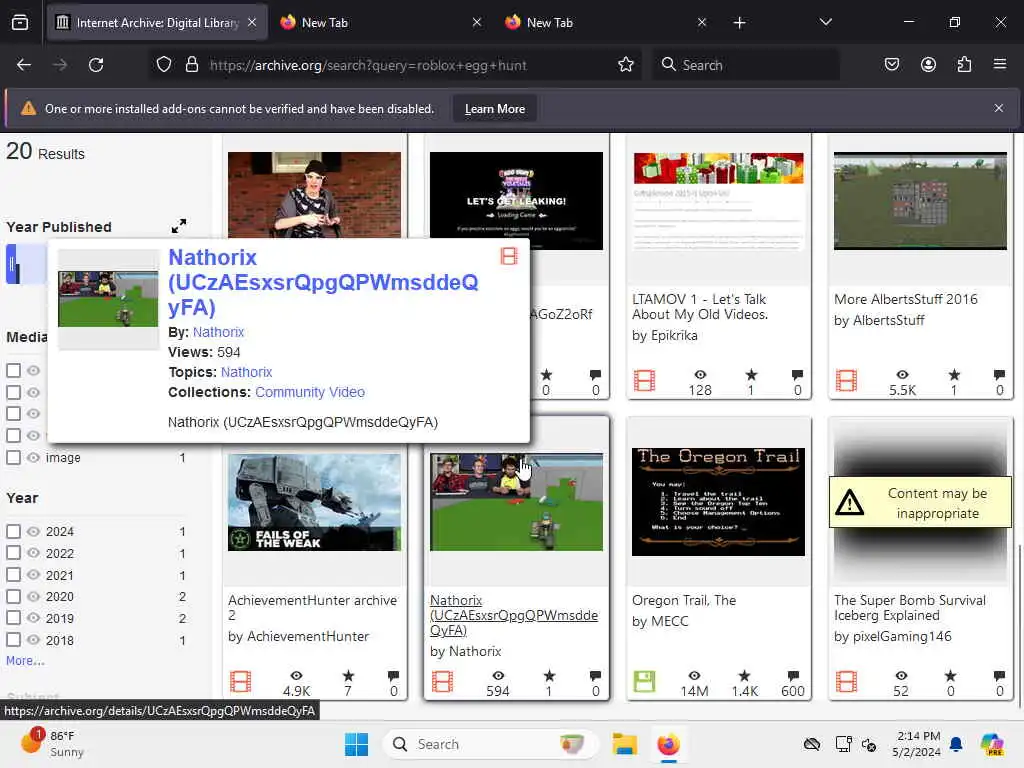Click the page vertical scrollbar
This screenshot has height=768, width=1024.
pyautogui.click(x=1019, y=624)
